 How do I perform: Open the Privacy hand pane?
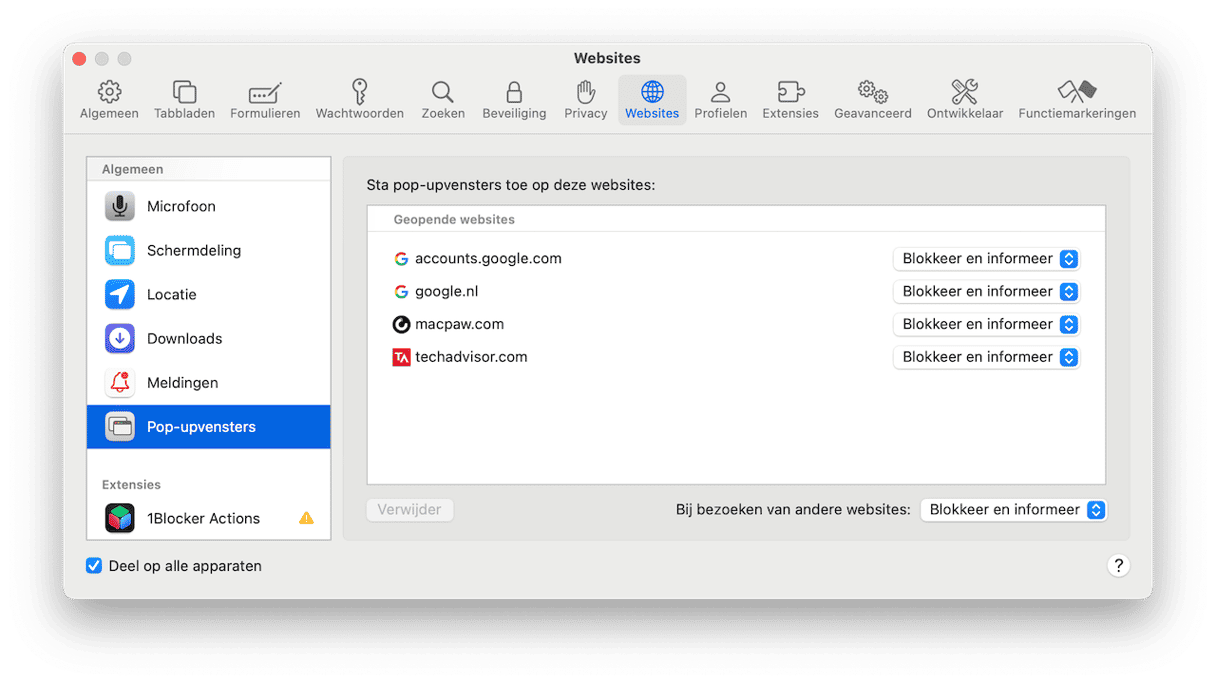click(586, 100)
